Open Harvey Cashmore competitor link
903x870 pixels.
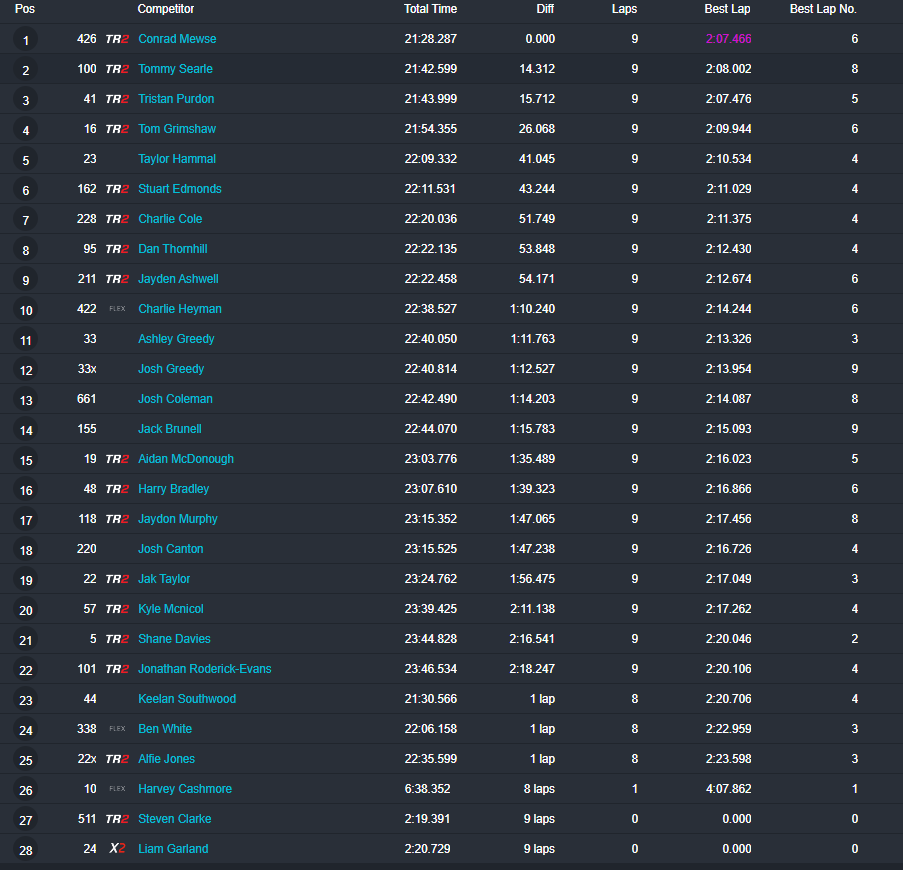[x=185, y=789]
